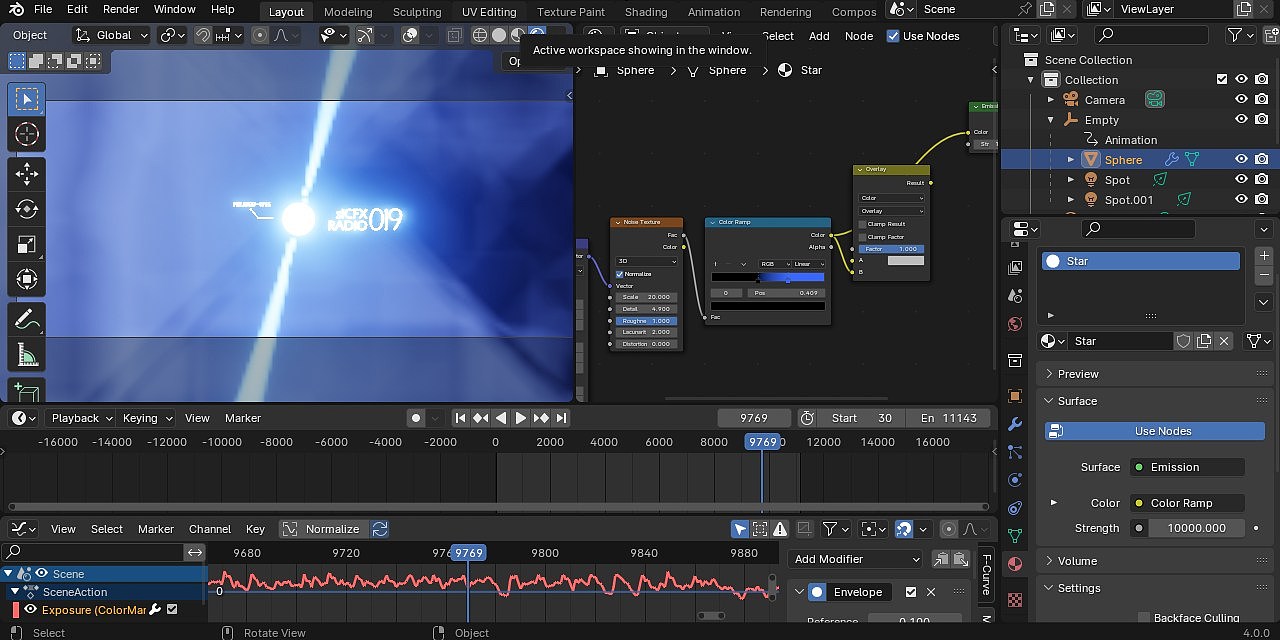Toggle Backface Culling checkbox
This screenshot has height=640, width=1280.
1144,618
